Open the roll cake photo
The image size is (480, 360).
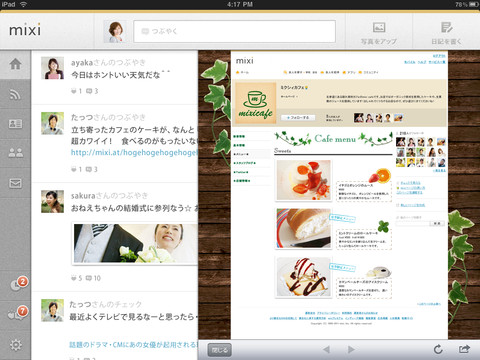coord(304,229)
